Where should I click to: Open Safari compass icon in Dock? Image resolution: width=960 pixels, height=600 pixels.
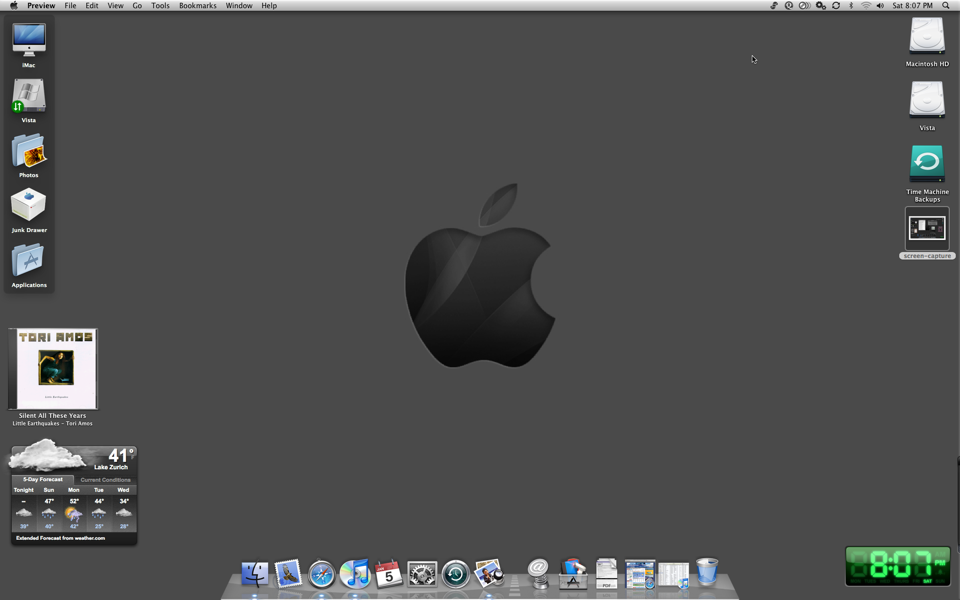coord(321,574)
